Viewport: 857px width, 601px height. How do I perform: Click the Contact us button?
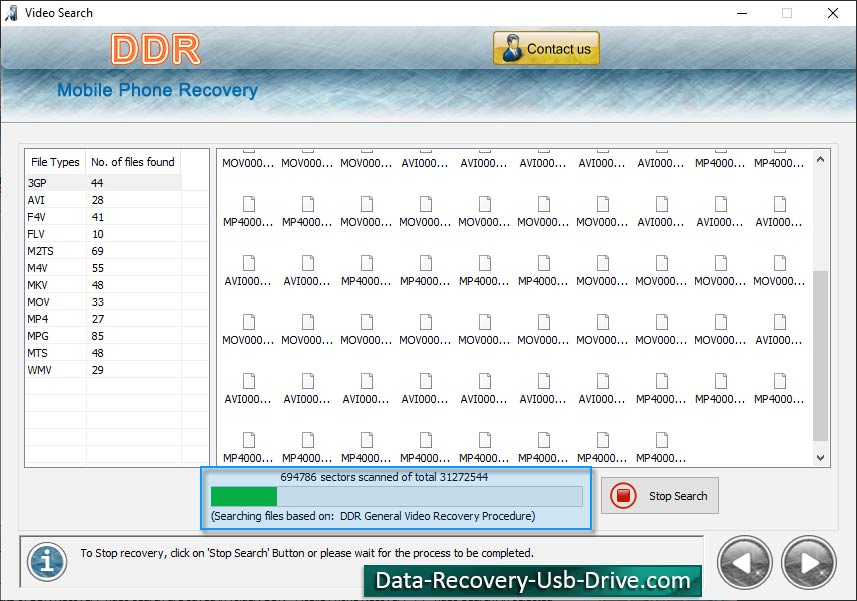tap(546, 49)
